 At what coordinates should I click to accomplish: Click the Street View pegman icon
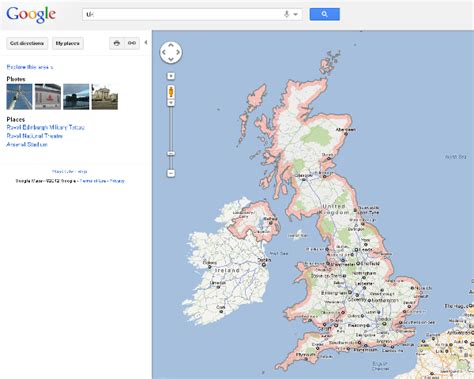pos(171,91)
